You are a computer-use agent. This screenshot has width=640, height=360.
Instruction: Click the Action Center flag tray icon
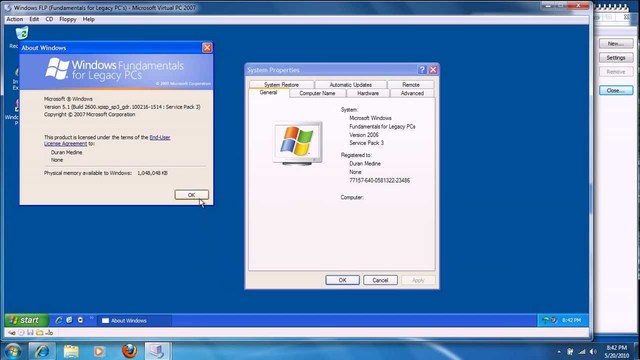click(x=570, y=351)
